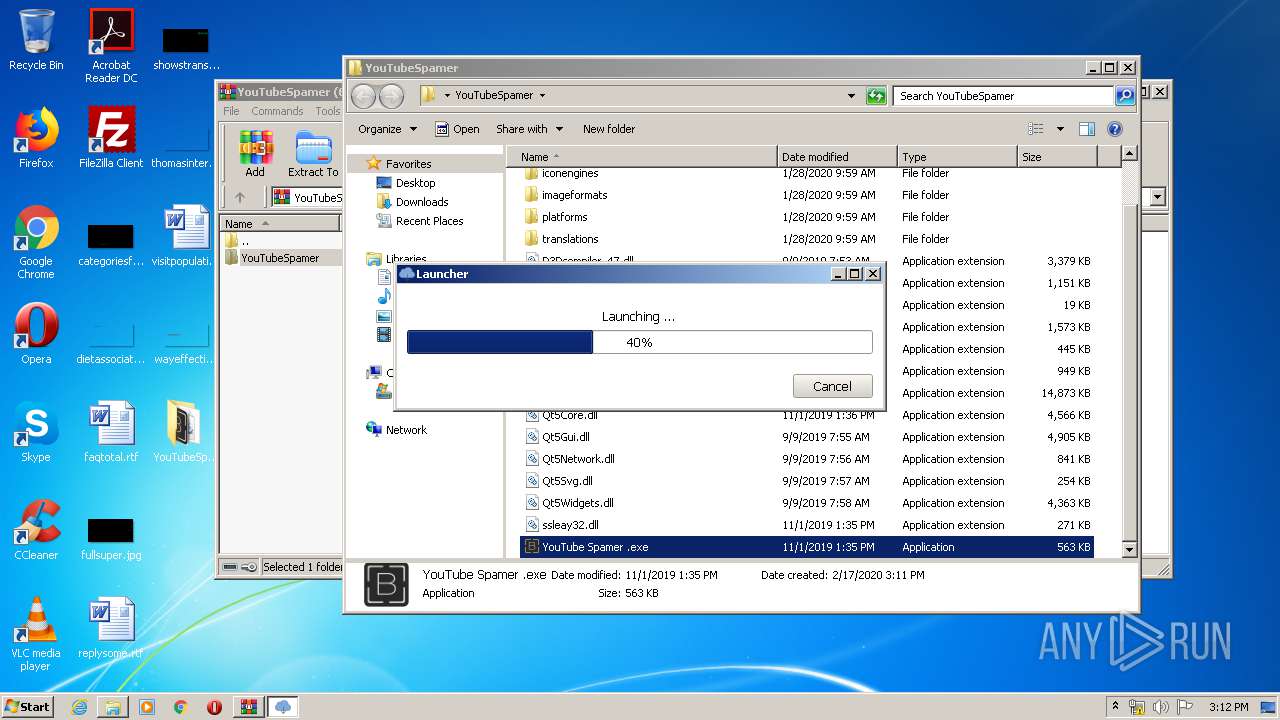Open CCleaner desktop shortcut
1280x720 pixels.
click(36, 530)
